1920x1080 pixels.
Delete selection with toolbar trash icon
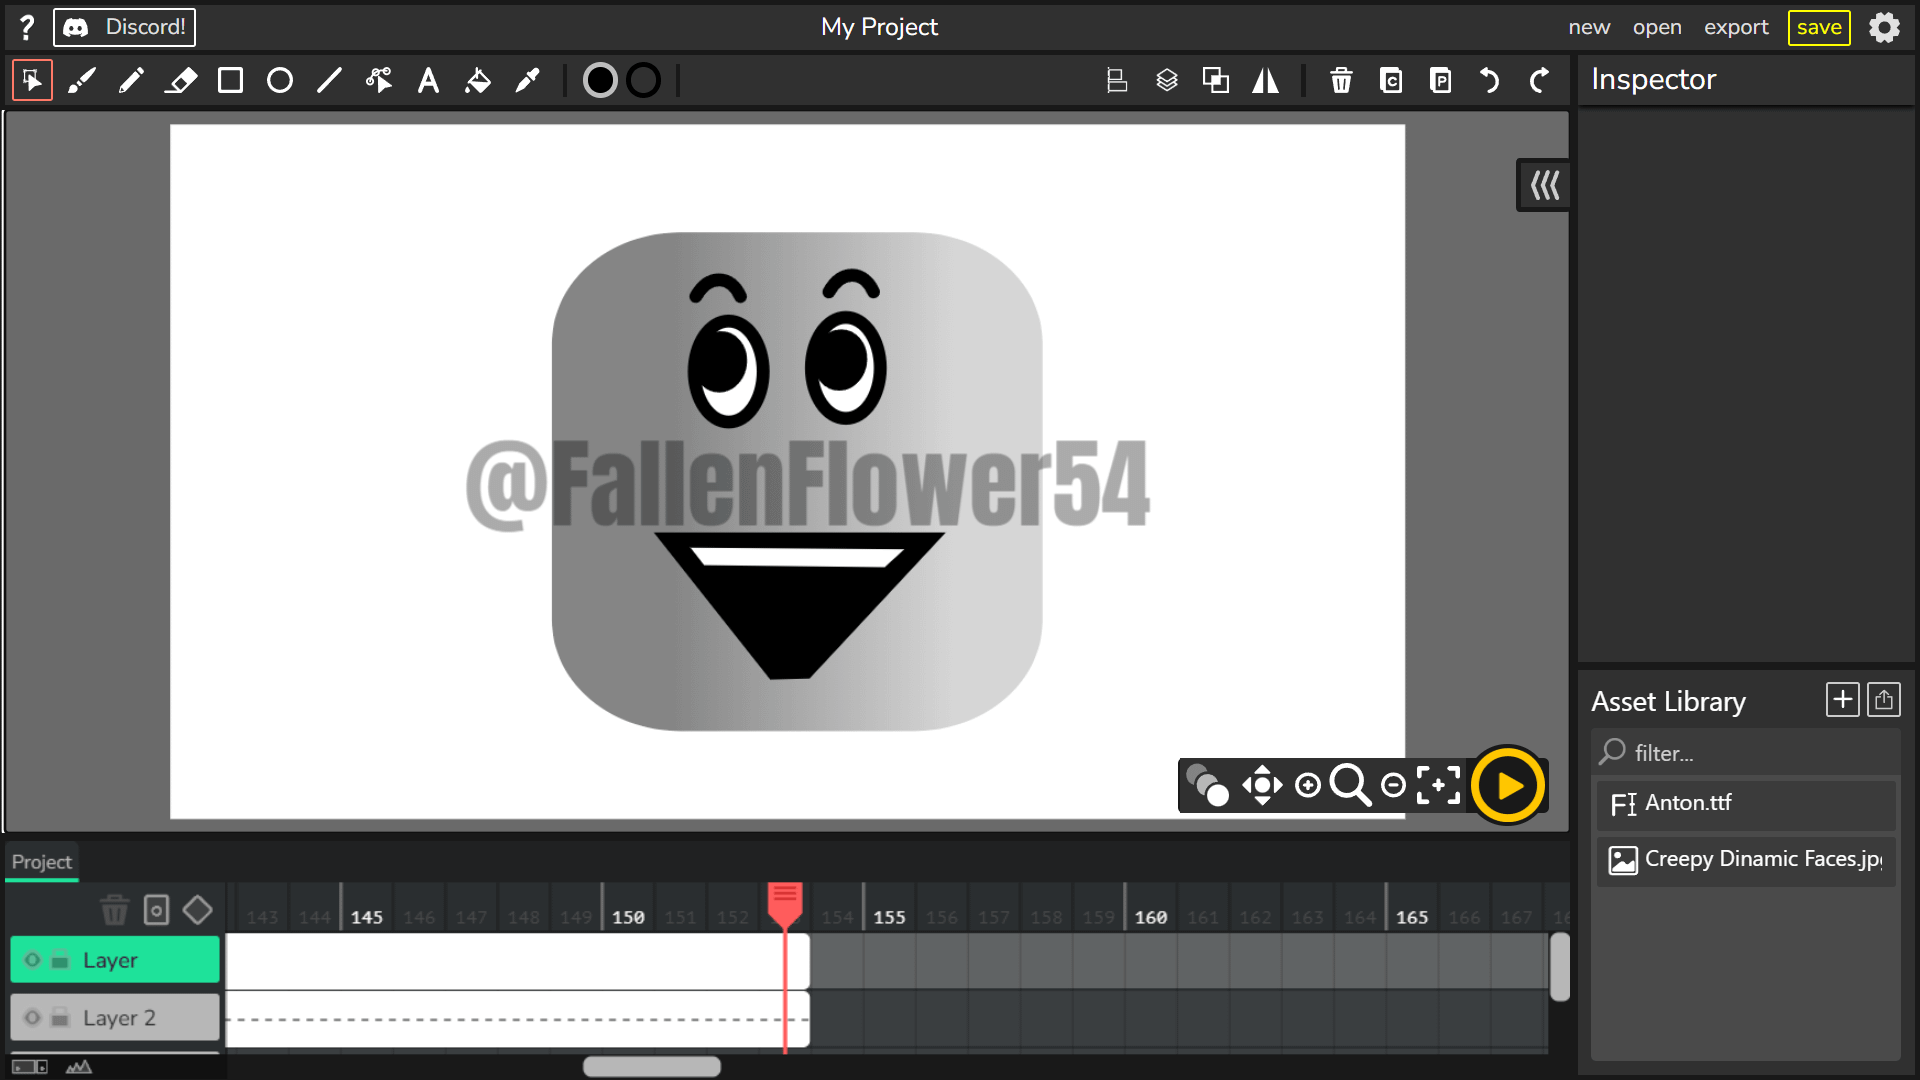tap(1341, 80)
